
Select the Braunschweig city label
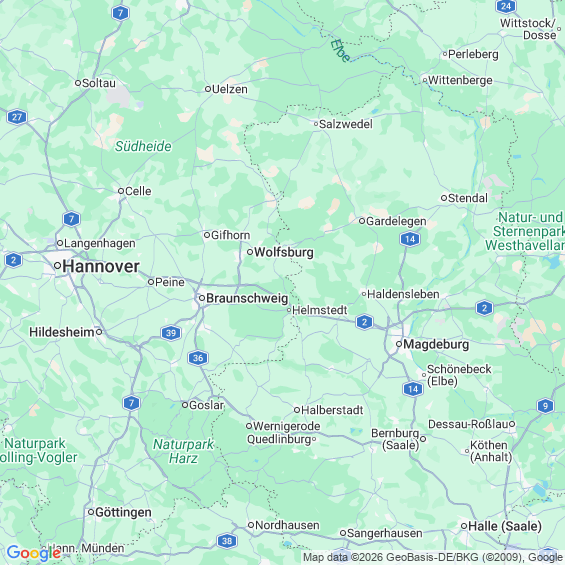[x=247, y=298]
